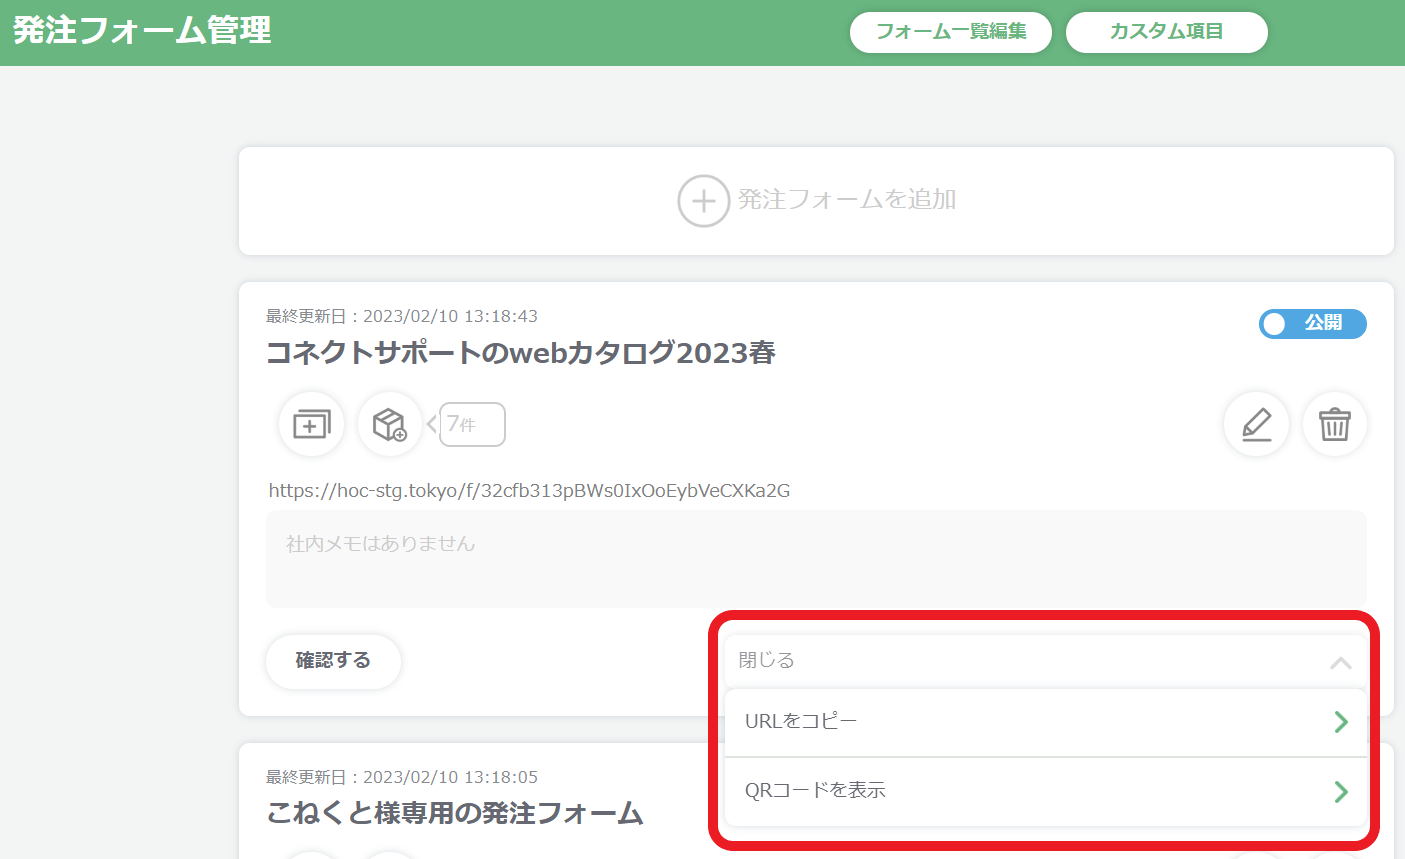The width and height of the screenshot is (1405, 859).
Task: Click green arrow beside QRコードを表示
Action: pos(1341,792)
